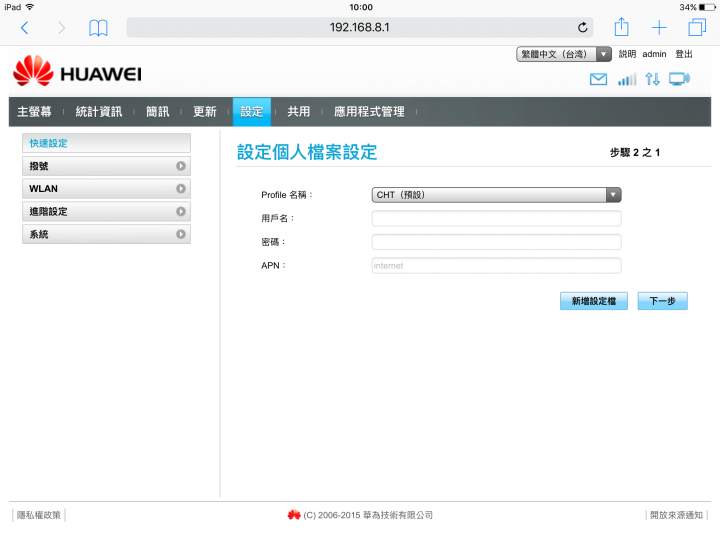Click the 新增設定檔 button
Screen dimensions: 720x540
point(594,301)
